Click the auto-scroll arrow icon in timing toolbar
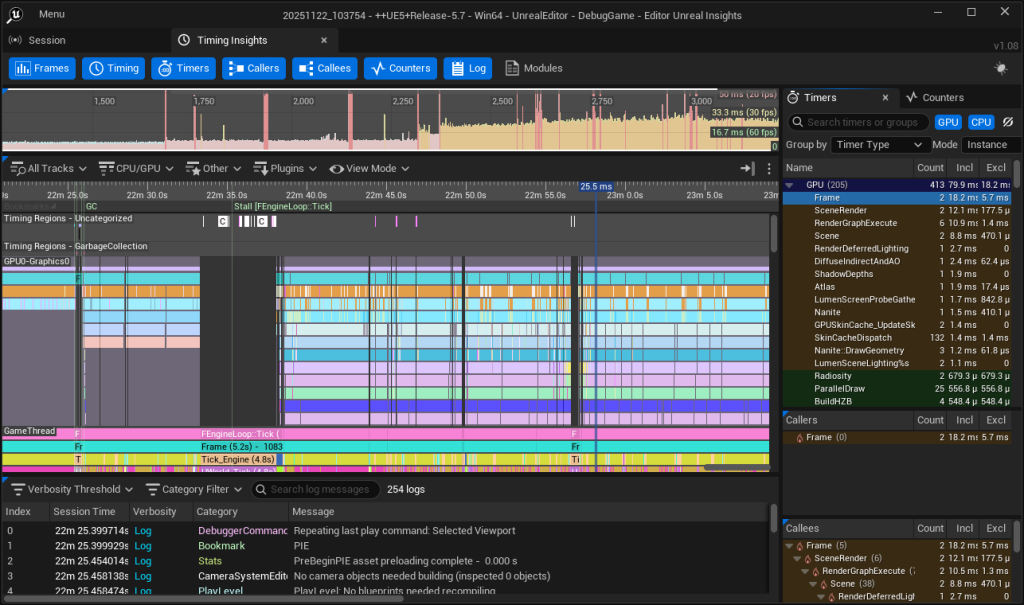The image size is (1024, 605). coord(746,169)
